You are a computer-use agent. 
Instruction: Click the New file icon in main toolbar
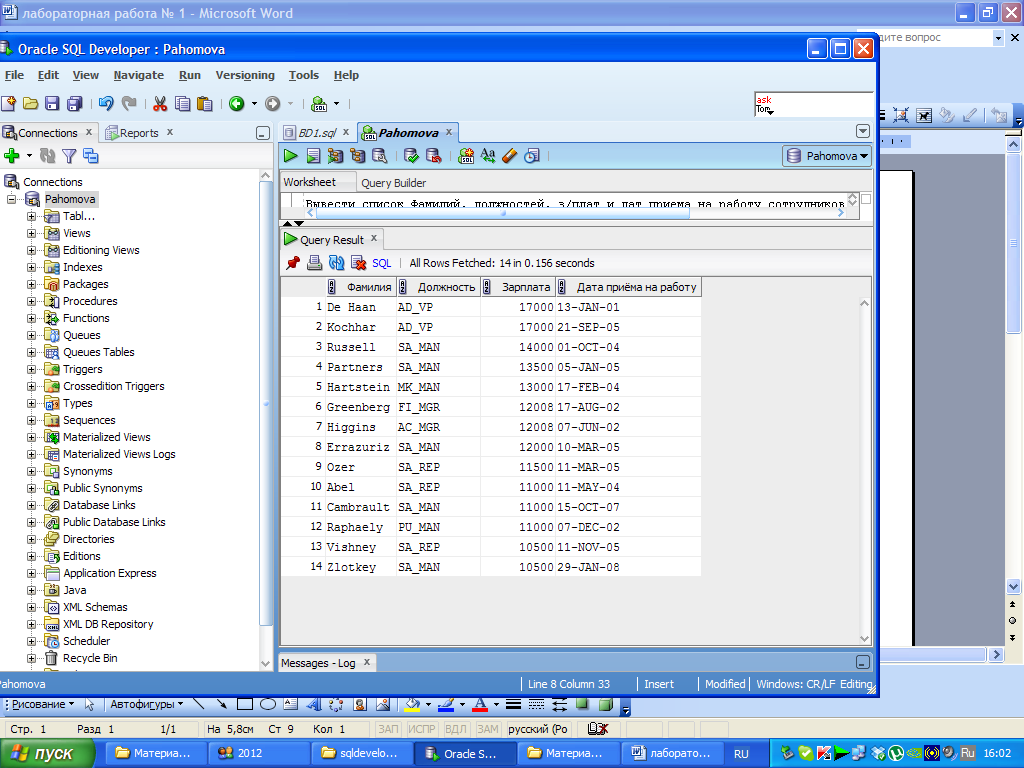9,103
